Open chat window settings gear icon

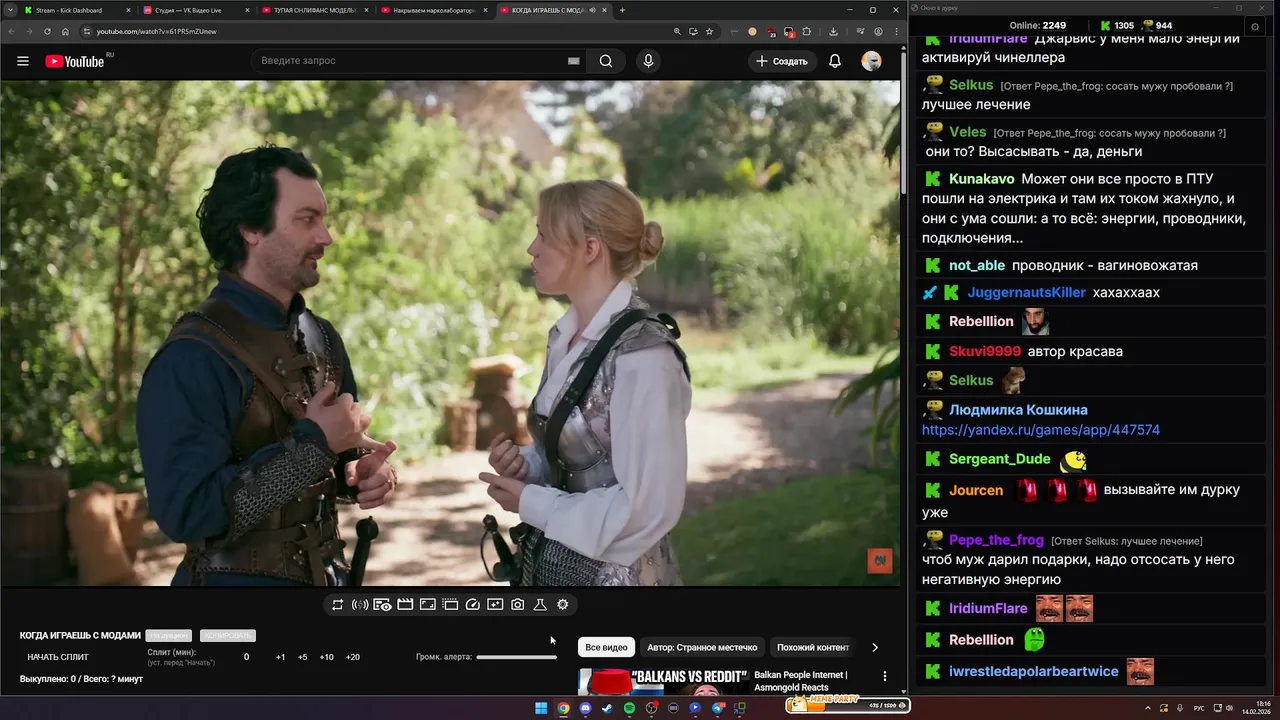click(1255, 26)
